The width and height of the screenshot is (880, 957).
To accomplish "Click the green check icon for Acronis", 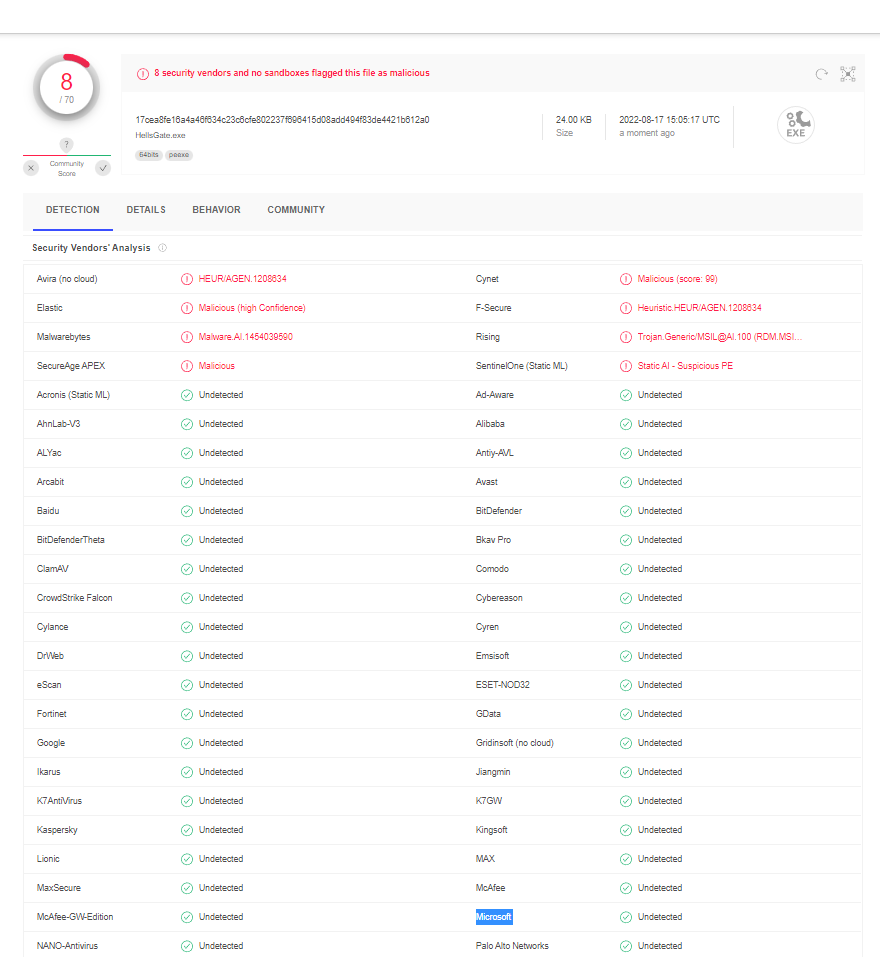I will [x=187, y=395].
